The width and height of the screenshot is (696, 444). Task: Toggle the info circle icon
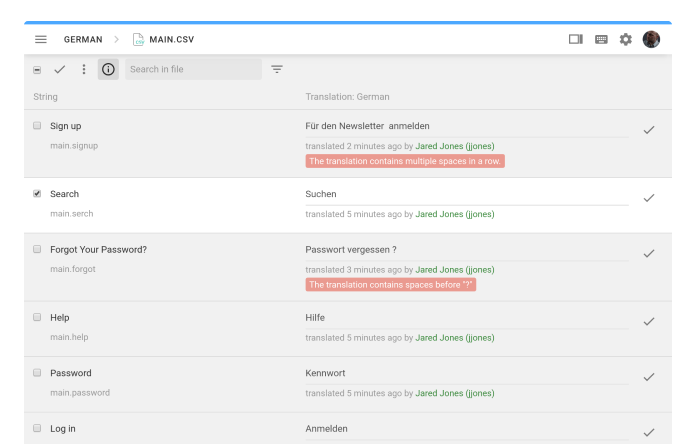pos(108,69)
